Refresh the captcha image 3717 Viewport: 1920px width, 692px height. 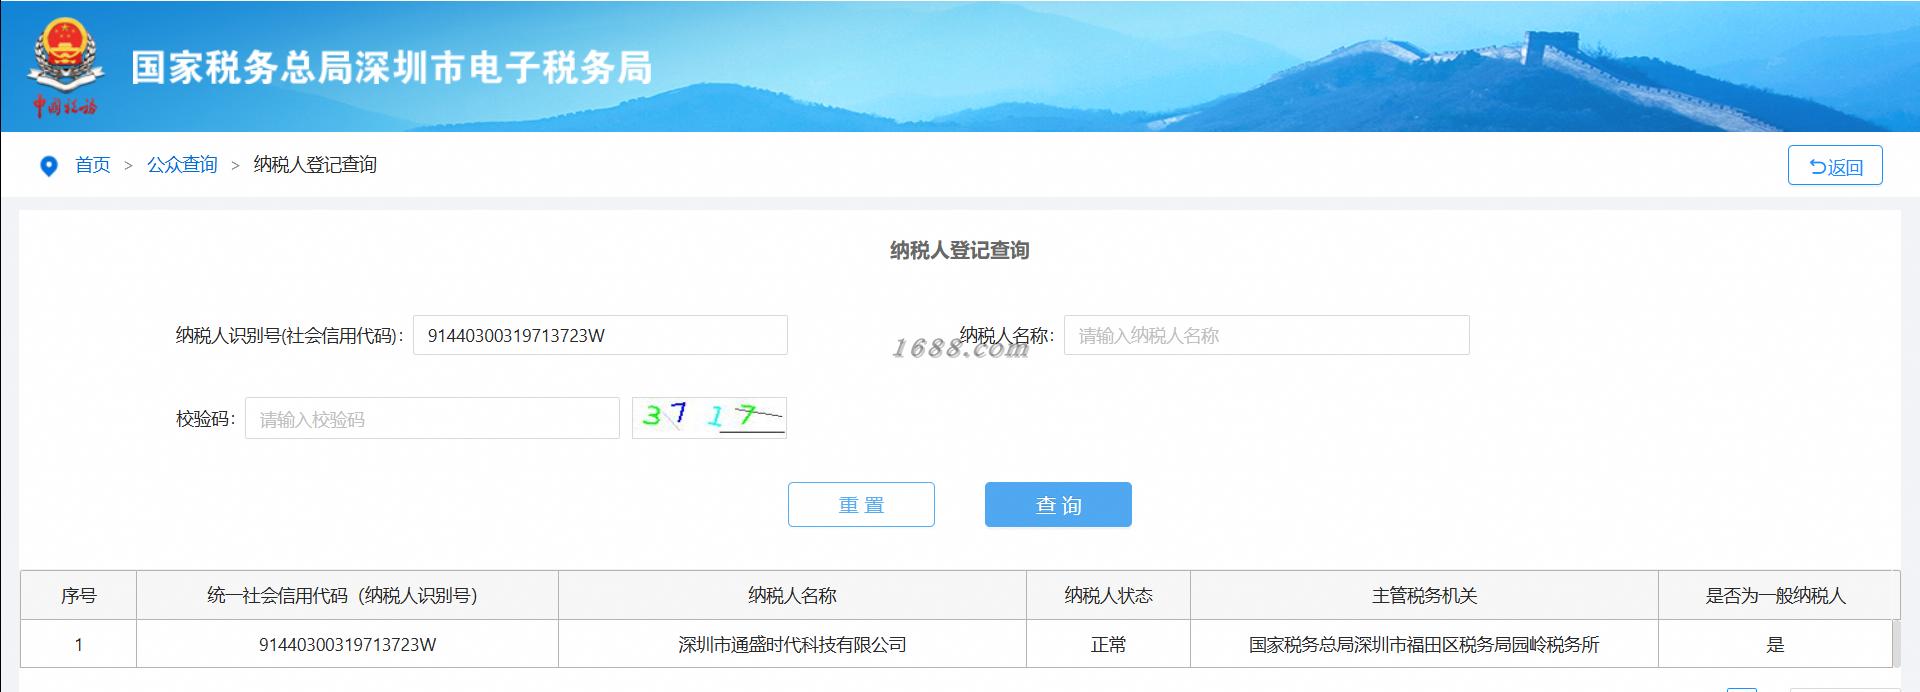point(709,418)
